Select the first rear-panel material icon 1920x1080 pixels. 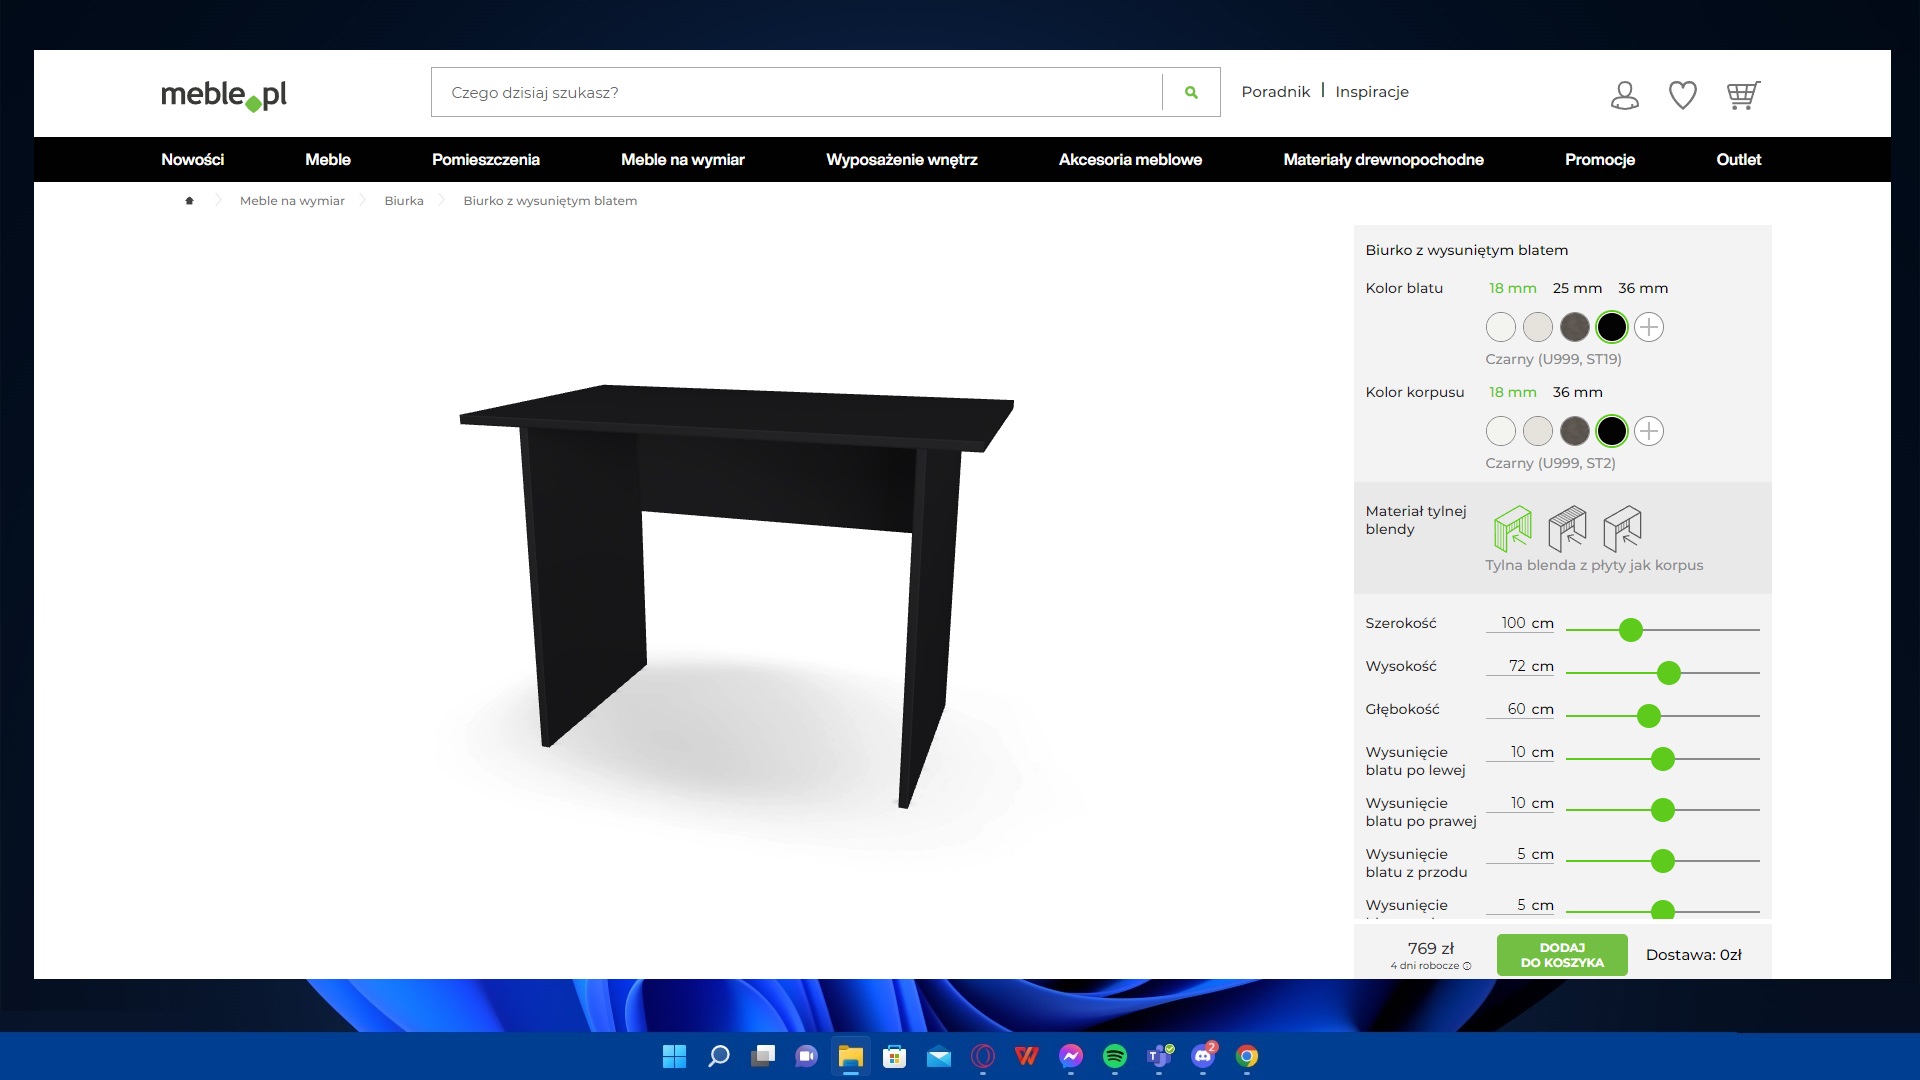(x=1512, y=528)
